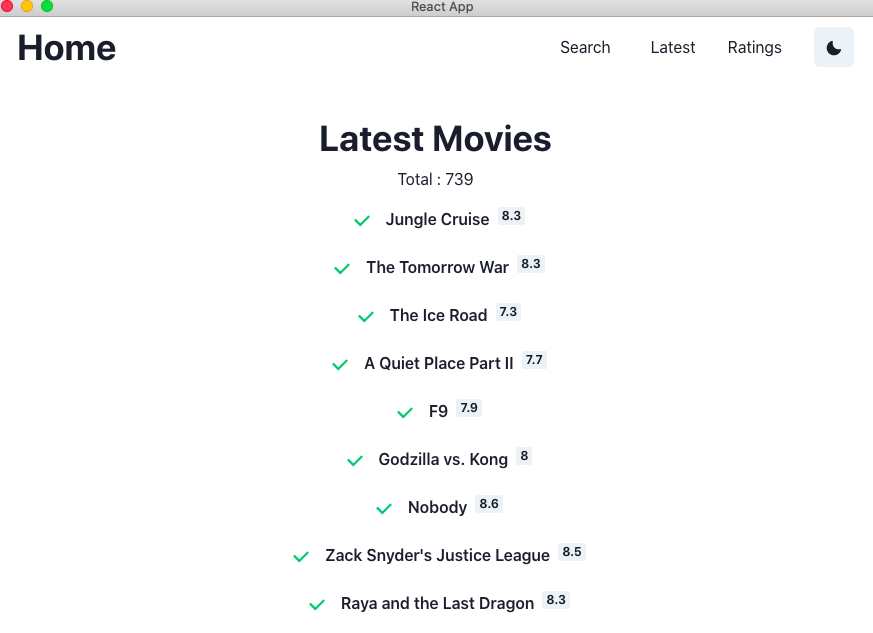Click the check icon beside Raya and the Last Dragon
Image resolution: width=873 pixels, height=633 pixels.
(317, 604)
